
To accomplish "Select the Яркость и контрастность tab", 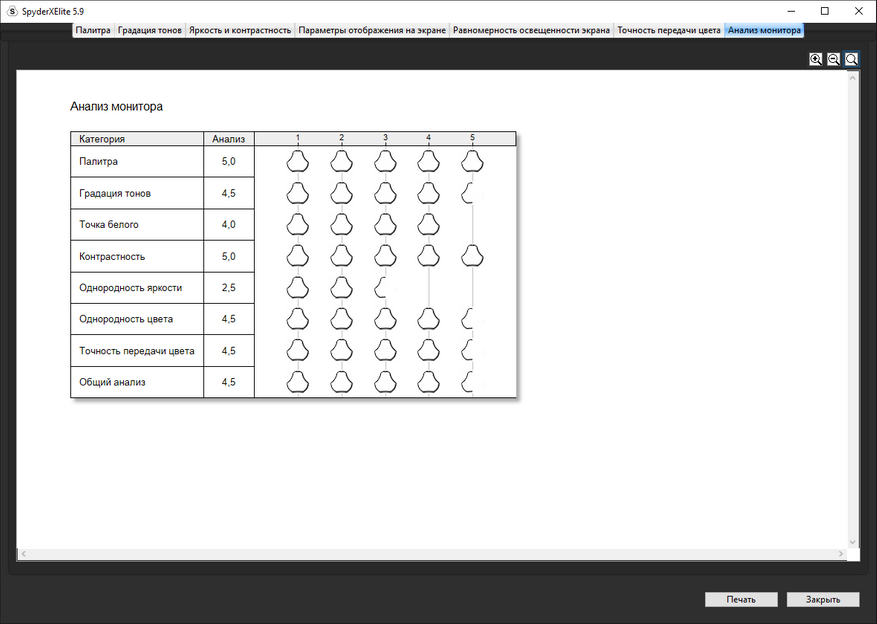I will click(240, 30).
